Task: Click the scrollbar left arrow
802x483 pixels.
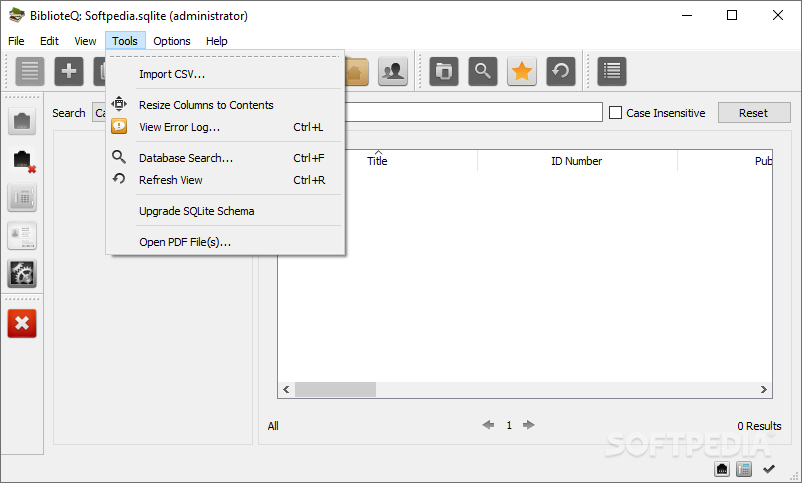Action: coord(286,389)
